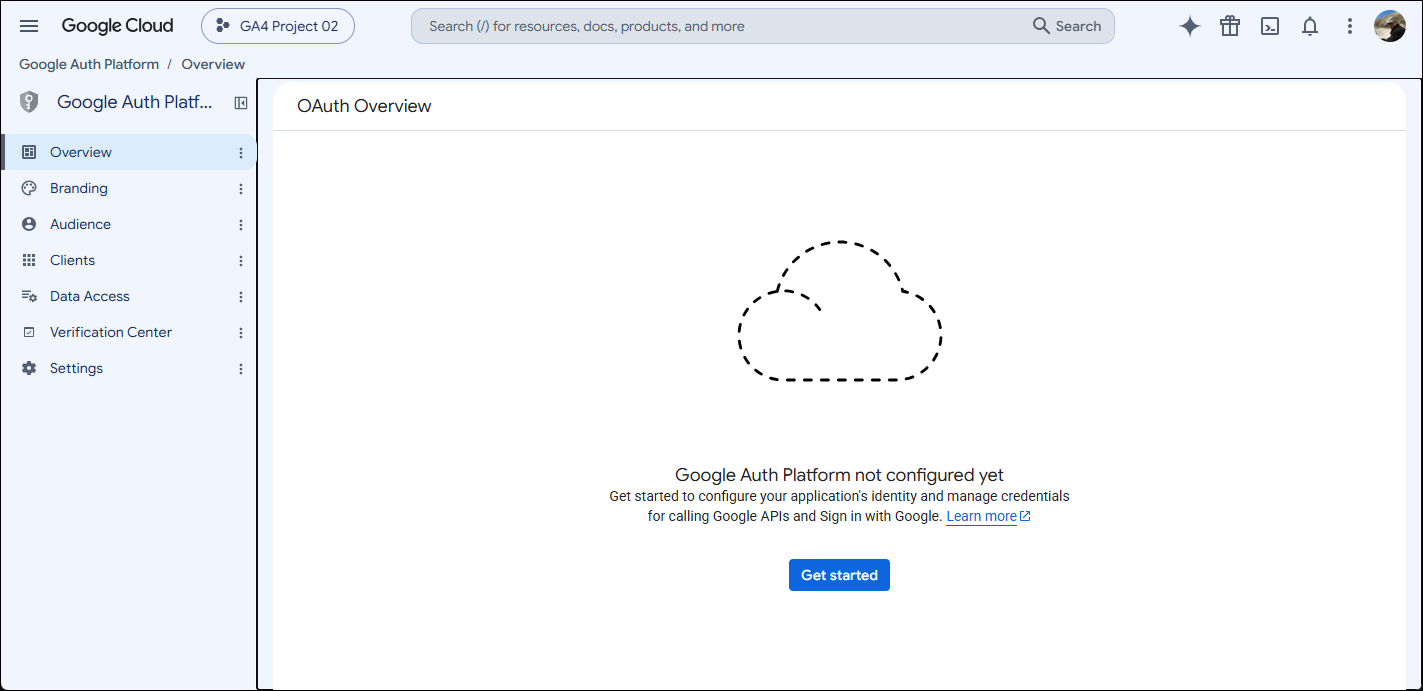Open the three-dot menu beside Overview

[x=241, y=153]
